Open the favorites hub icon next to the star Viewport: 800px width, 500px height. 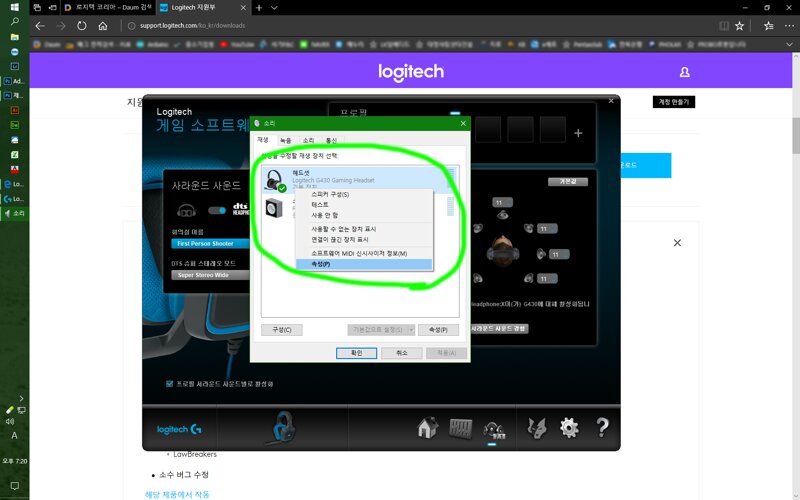pos(768,26)
